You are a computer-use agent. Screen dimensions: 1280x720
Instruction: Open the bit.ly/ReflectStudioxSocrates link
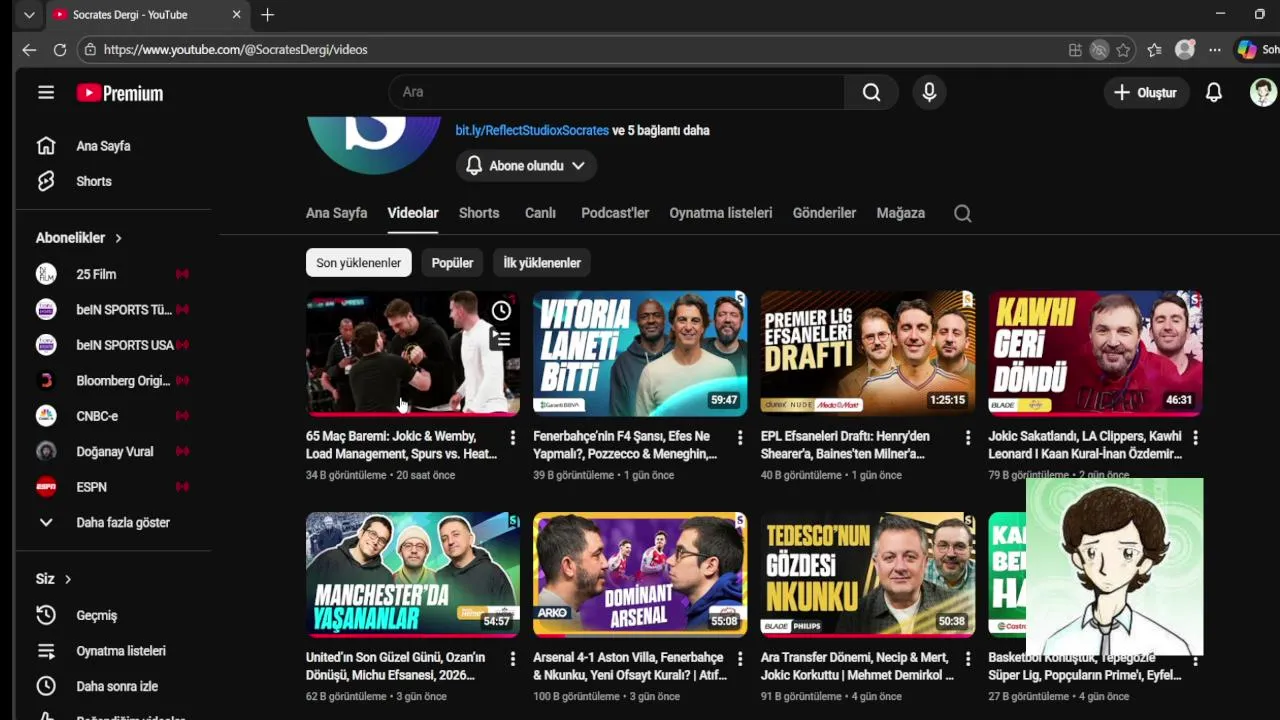tap(532, 130)
